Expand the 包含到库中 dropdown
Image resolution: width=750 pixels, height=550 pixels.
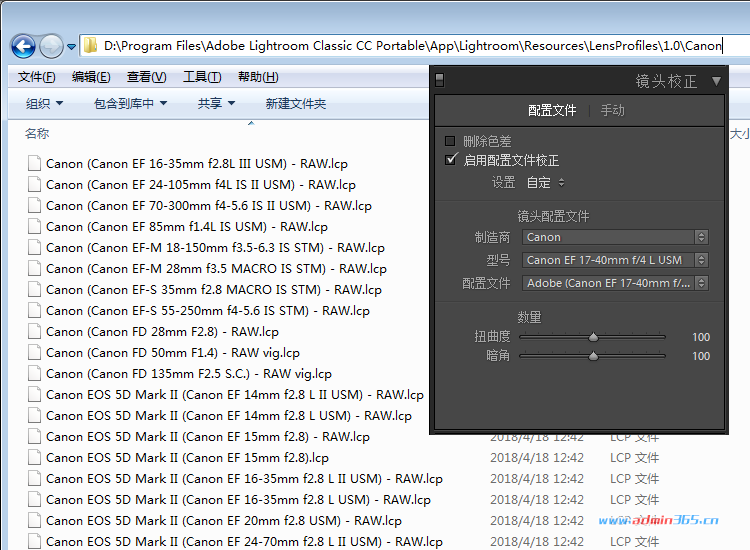click(130, 103)
